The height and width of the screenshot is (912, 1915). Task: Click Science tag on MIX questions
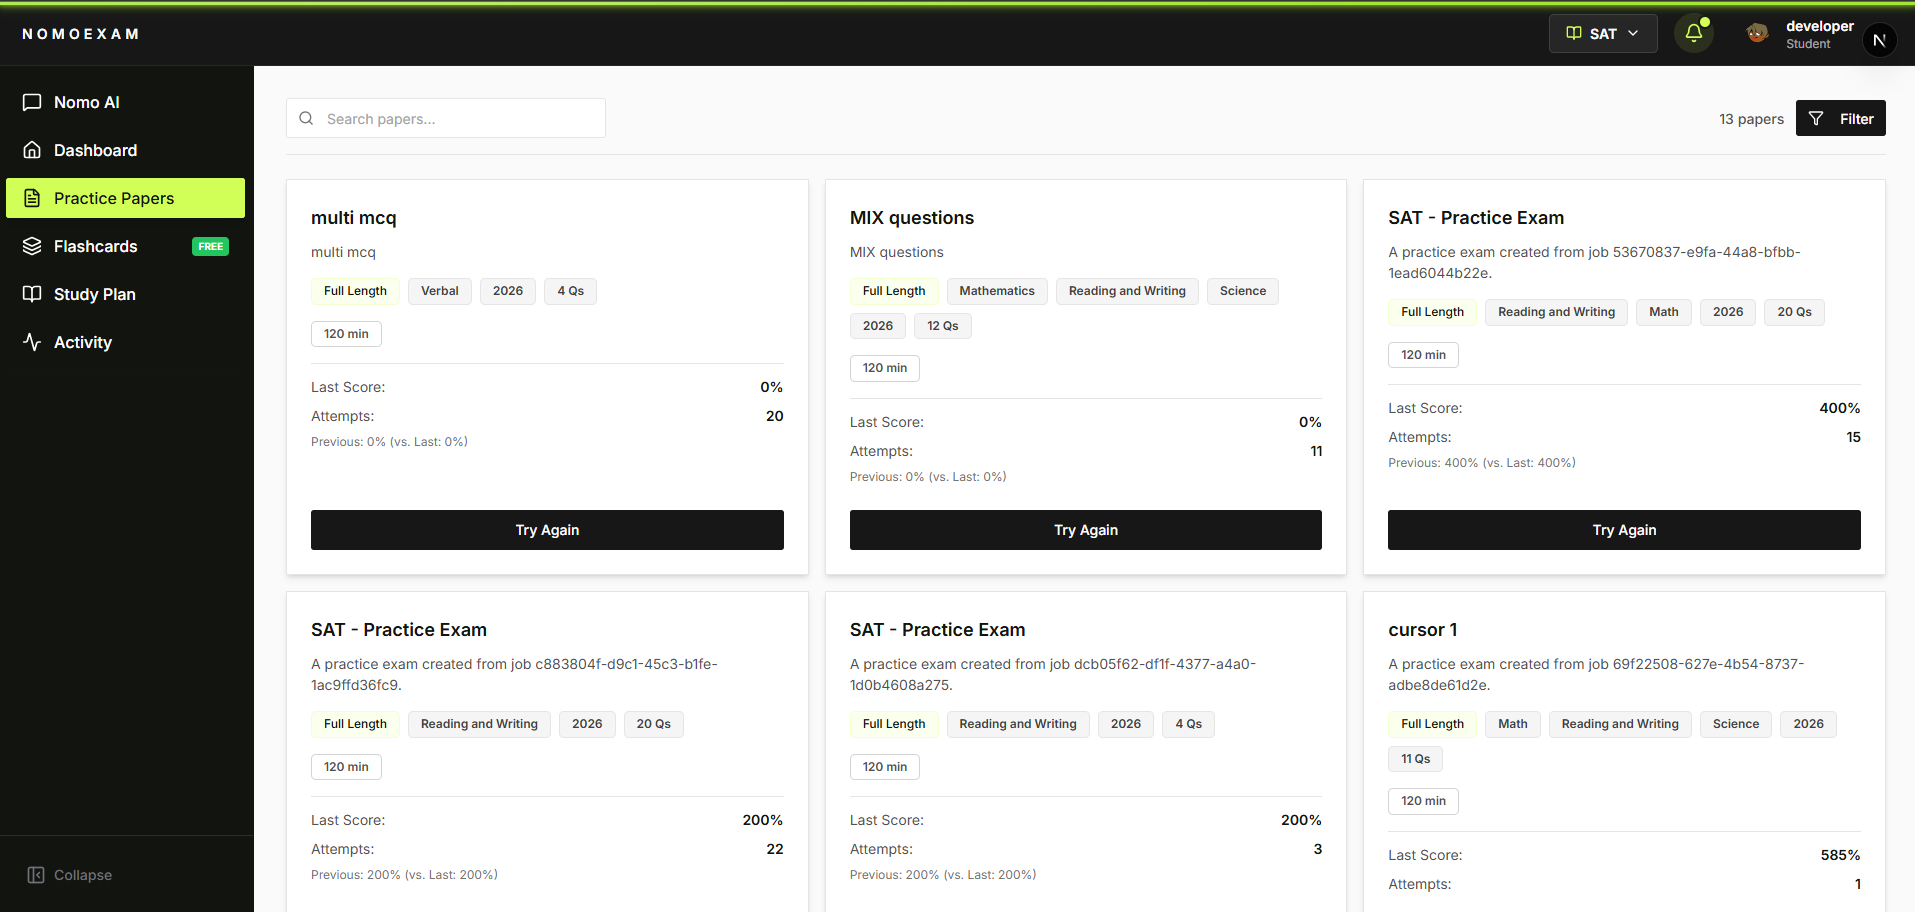[1243, 291]
